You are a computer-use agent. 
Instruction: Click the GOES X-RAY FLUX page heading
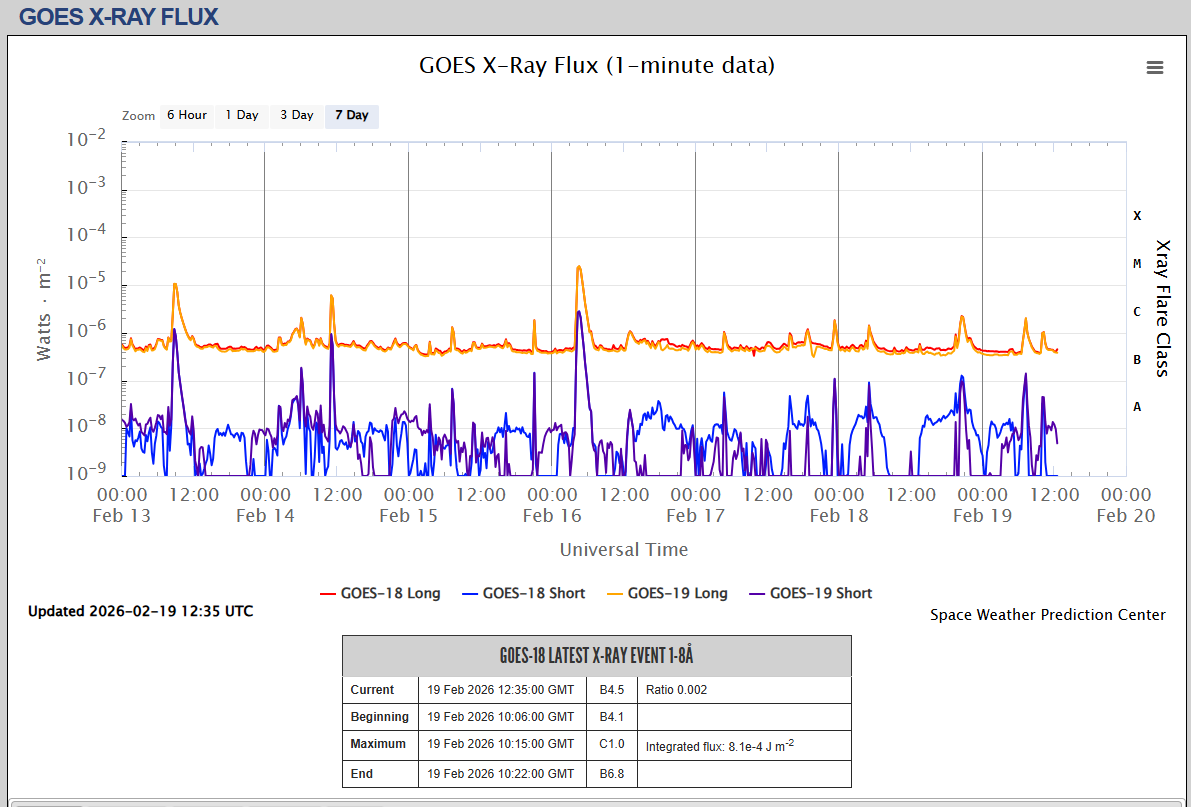pyautogui.click(x=118, y=17)
